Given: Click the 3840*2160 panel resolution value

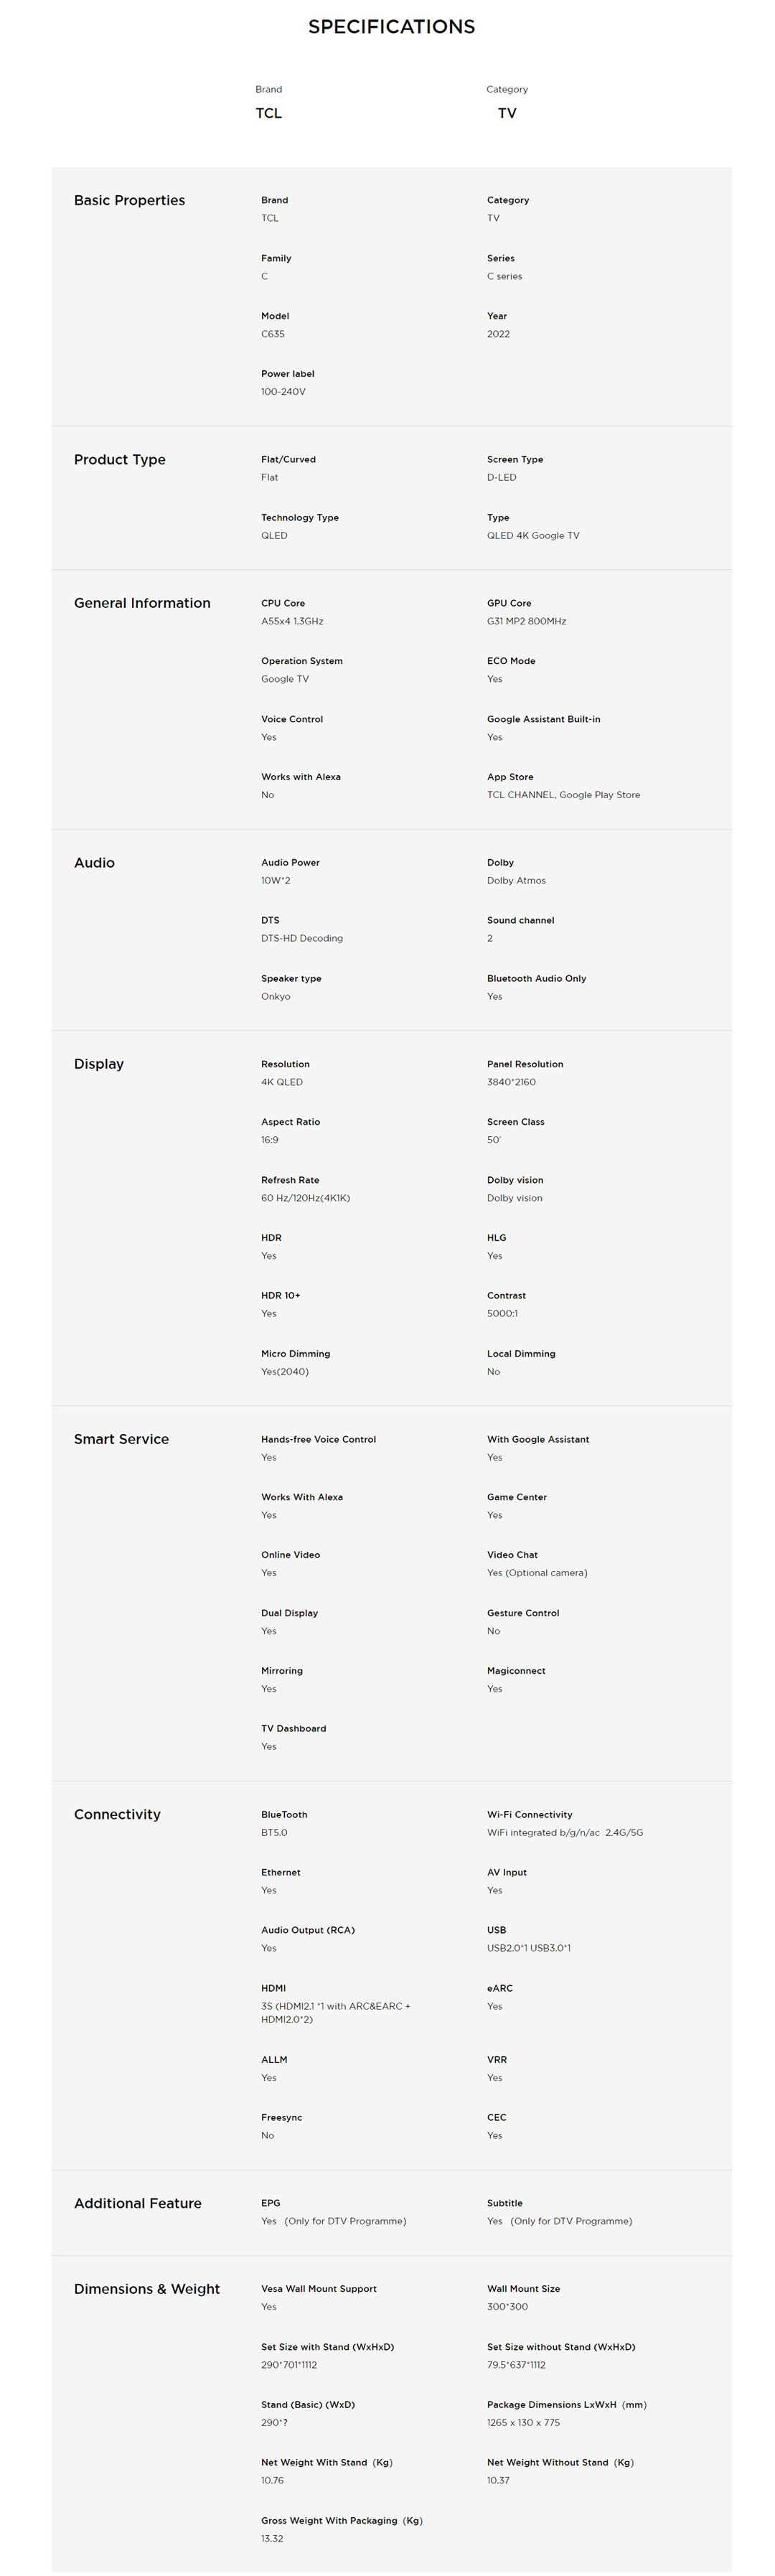Looking at the screenshot, I should coord(511,1082).
